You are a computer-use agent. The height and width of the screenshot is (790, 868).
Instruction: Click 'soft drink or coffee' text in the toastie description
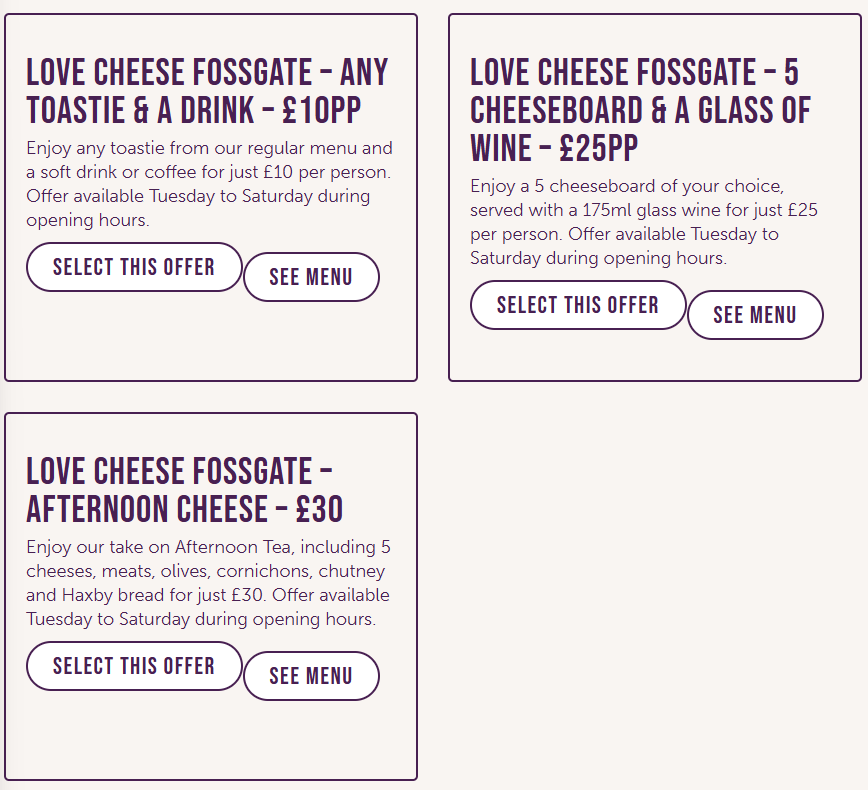coord(114,172)
